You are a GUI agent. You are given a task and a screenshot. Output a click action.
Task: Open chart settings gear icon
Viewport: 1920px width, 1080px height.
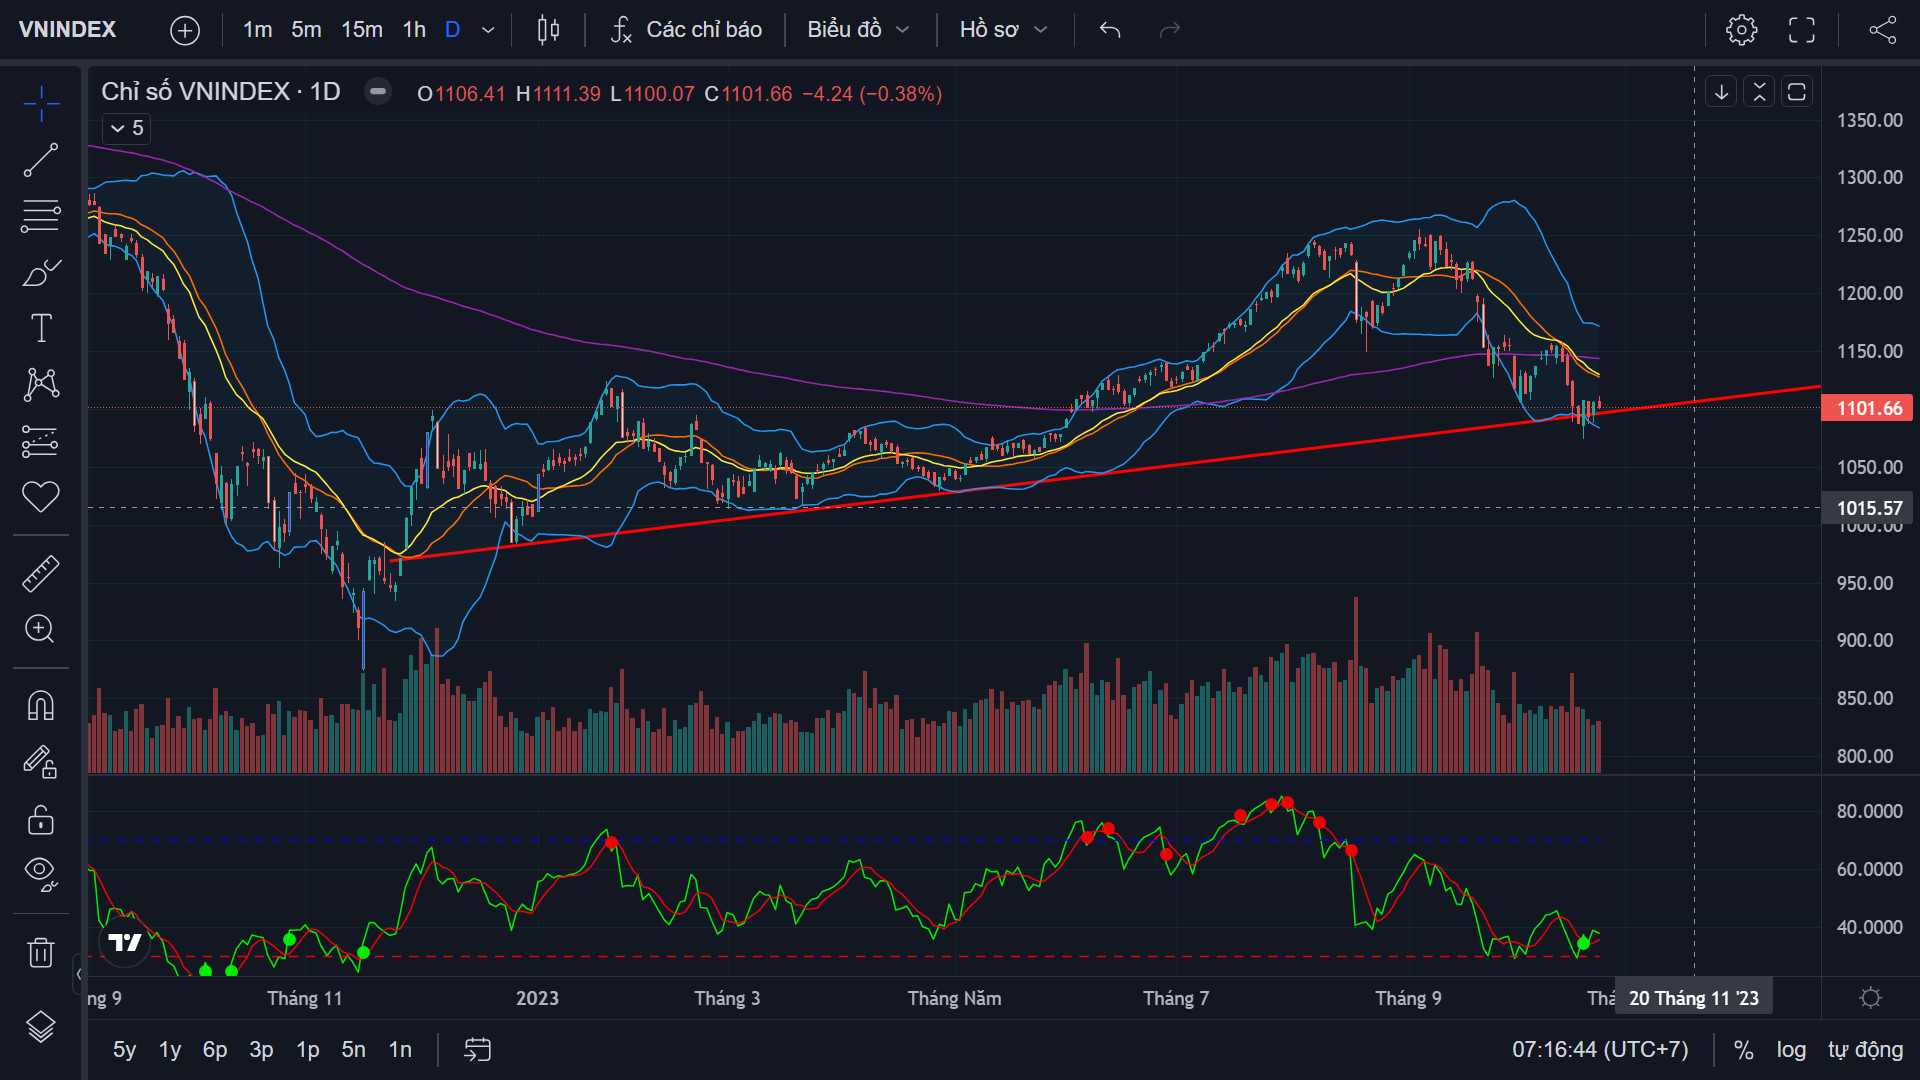[x=1741, y=30]
